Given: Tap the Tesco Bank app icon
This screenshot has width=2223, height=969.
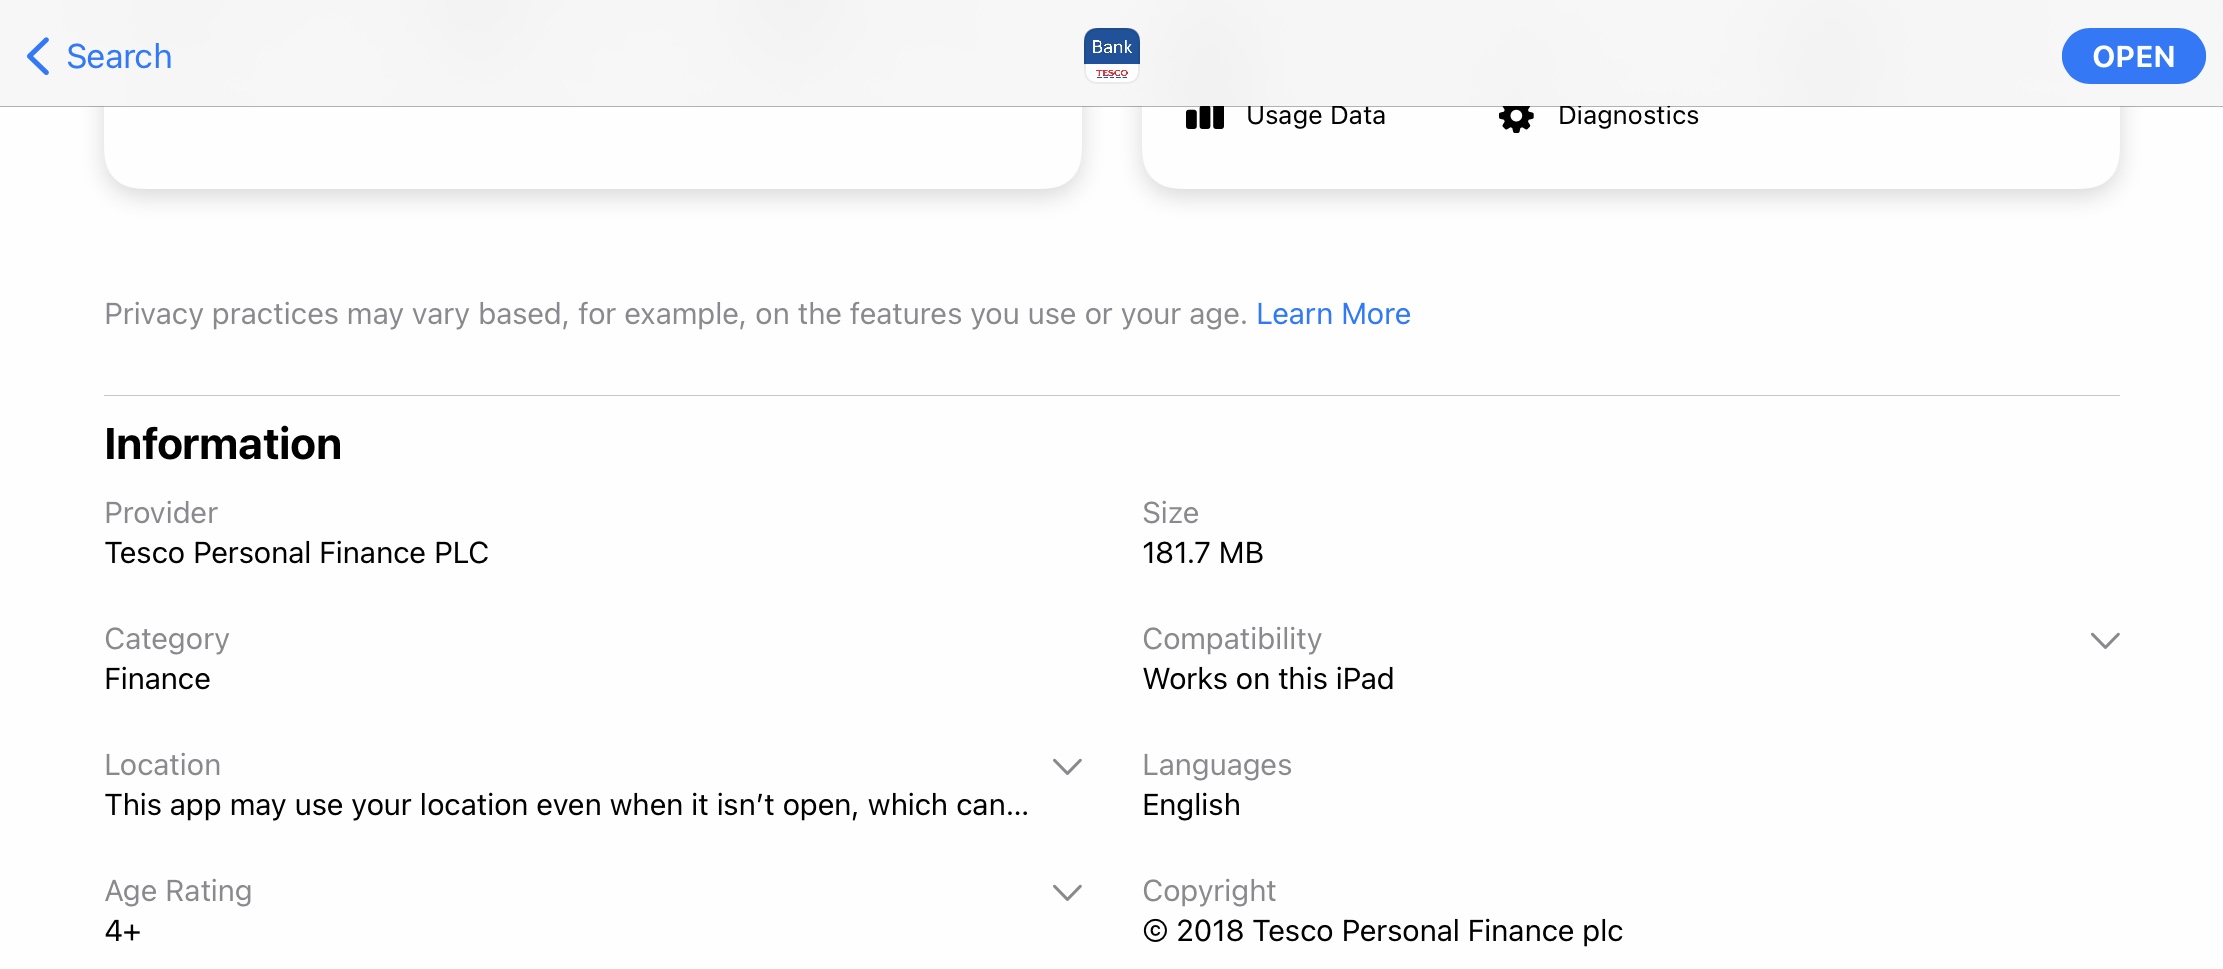Looking at the screenshot, I should pos(1111,56).
